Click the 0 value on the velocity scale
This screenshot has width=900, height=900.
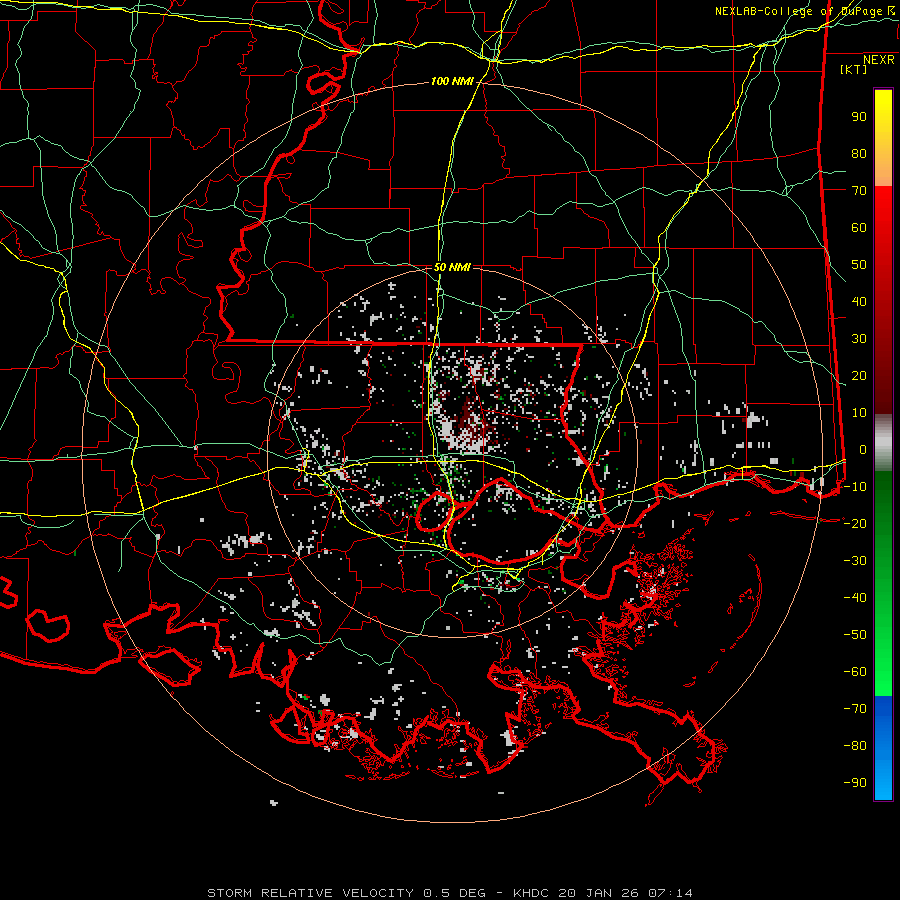click(863, 449)
